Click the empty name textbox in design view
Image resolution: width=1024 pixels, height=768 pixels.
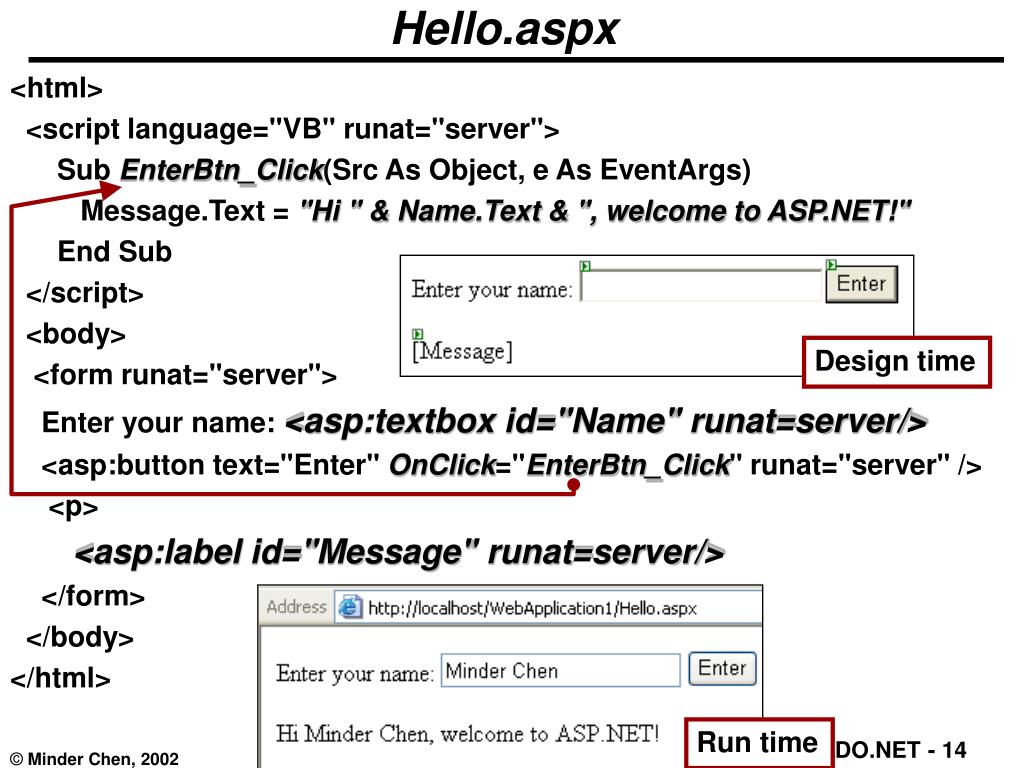[701, 285]
